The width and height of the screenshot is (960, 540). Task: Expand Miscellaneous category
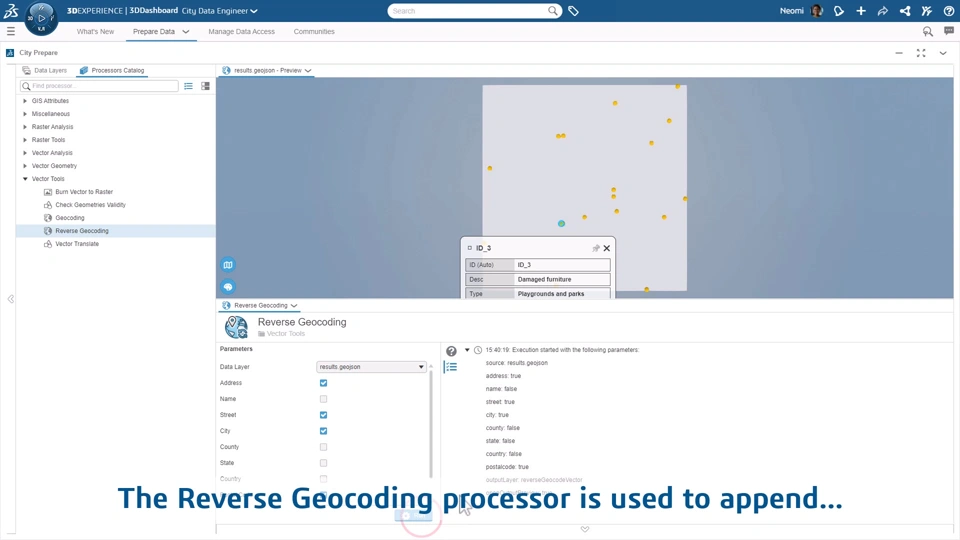tap(25, 114)
